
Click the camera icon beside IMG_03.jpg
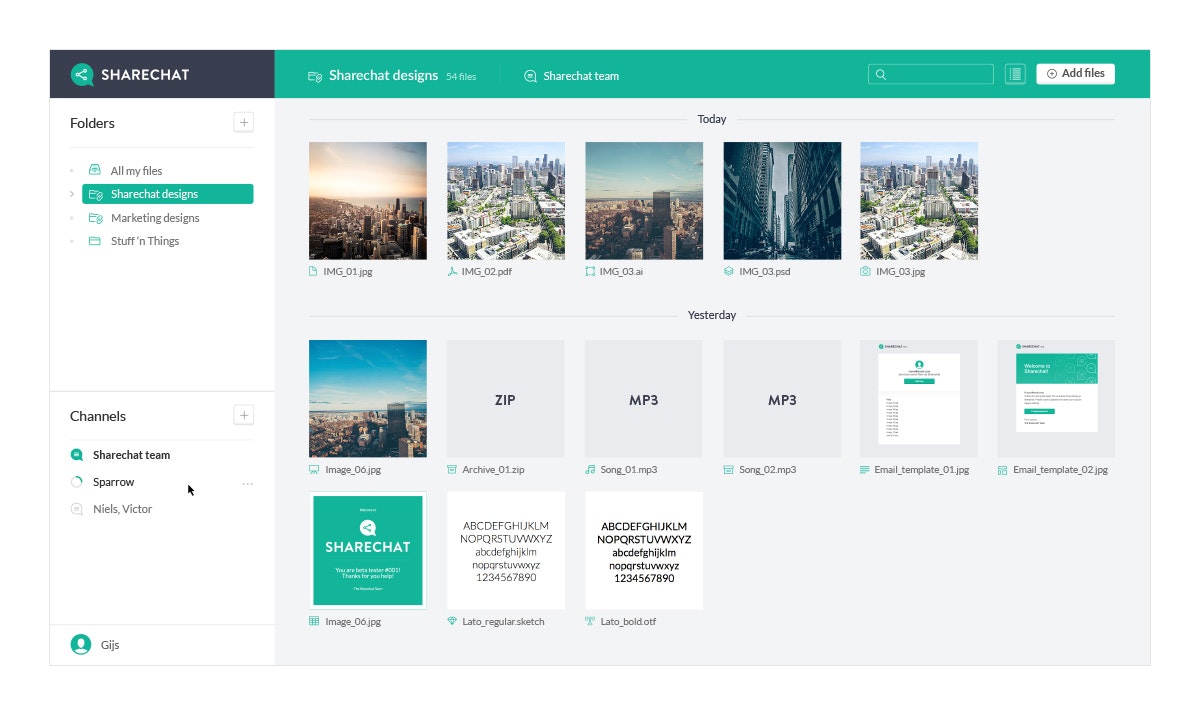866,271
